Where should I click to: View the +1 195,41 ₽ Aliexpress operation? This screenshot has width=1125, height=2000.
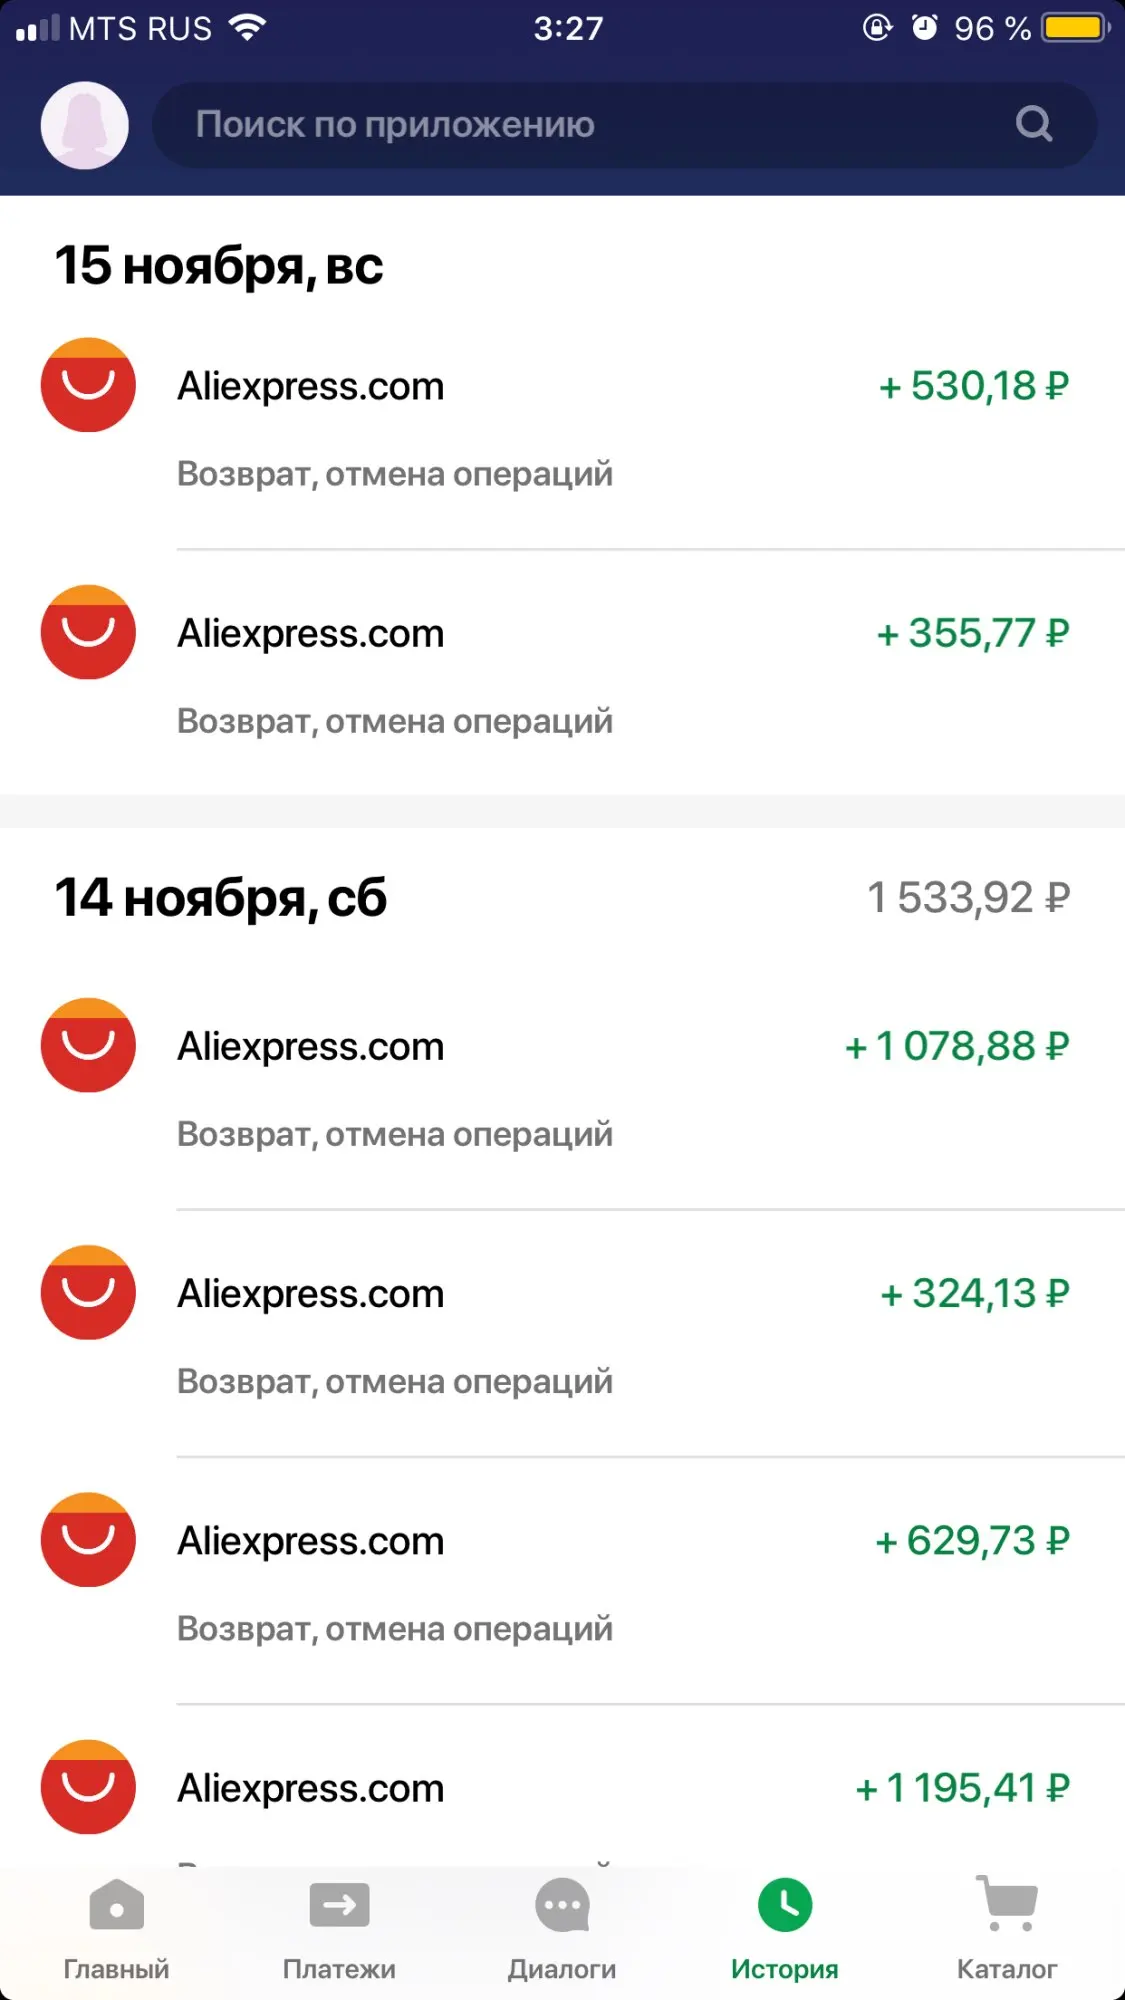[962, 1788]
